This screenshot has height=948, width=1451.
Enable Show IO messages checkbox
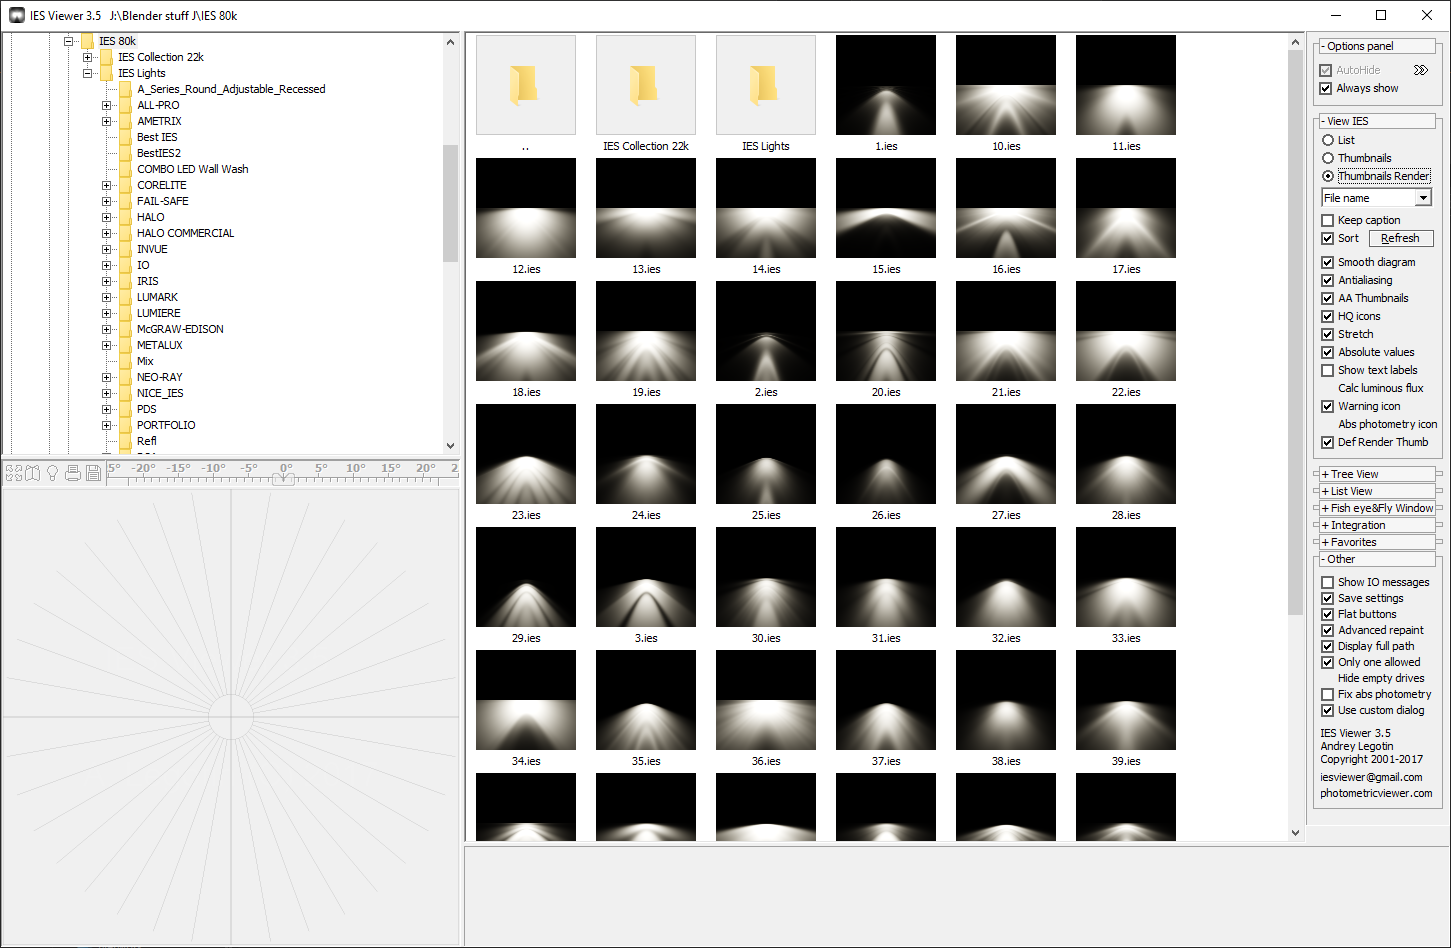click(x=1328, y=582)
